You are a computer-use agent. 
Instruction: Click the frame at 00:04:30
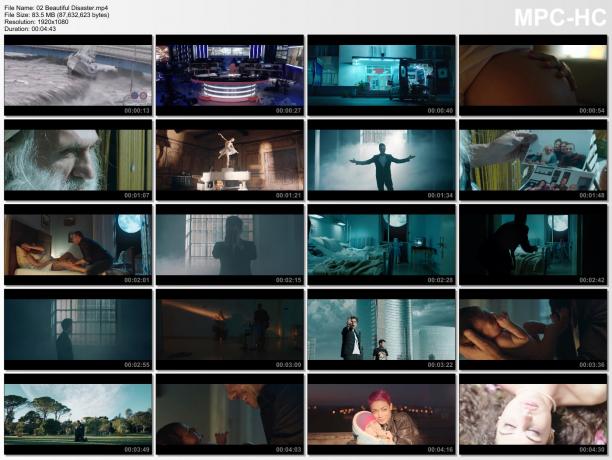(533, 414)
